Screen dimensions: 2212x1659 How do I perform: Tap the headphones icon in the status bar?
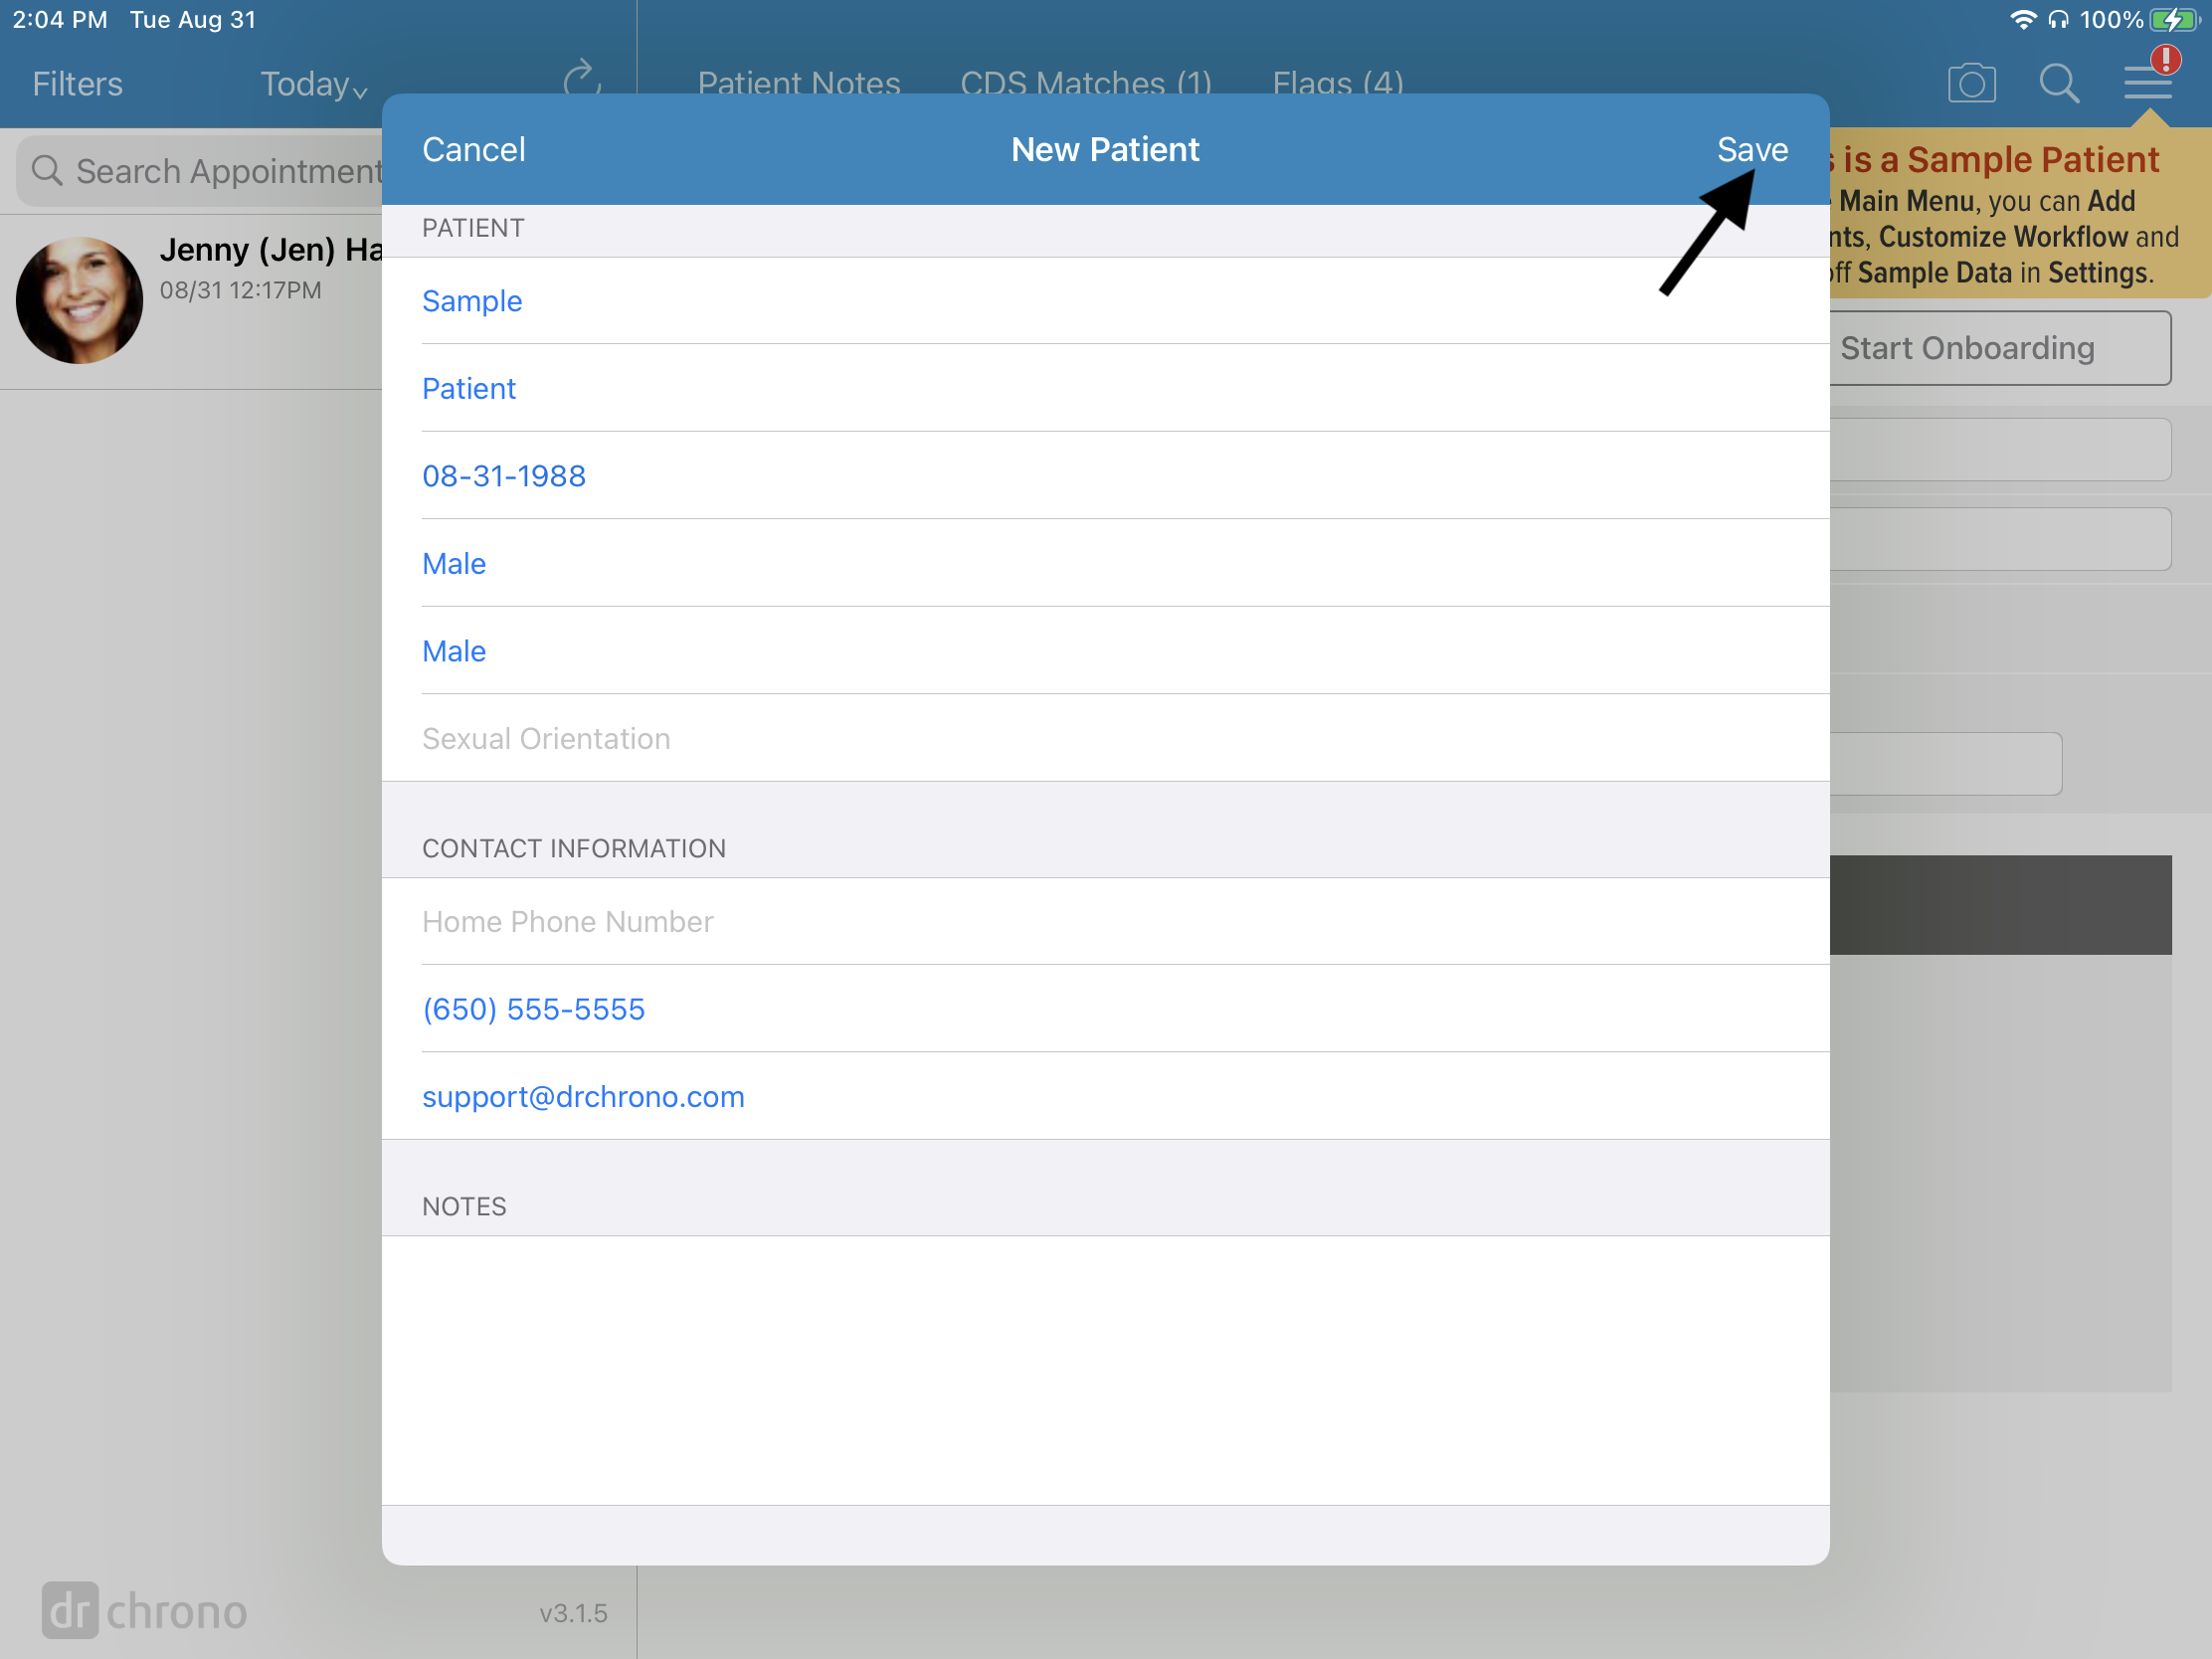[x=2058, y=20]
